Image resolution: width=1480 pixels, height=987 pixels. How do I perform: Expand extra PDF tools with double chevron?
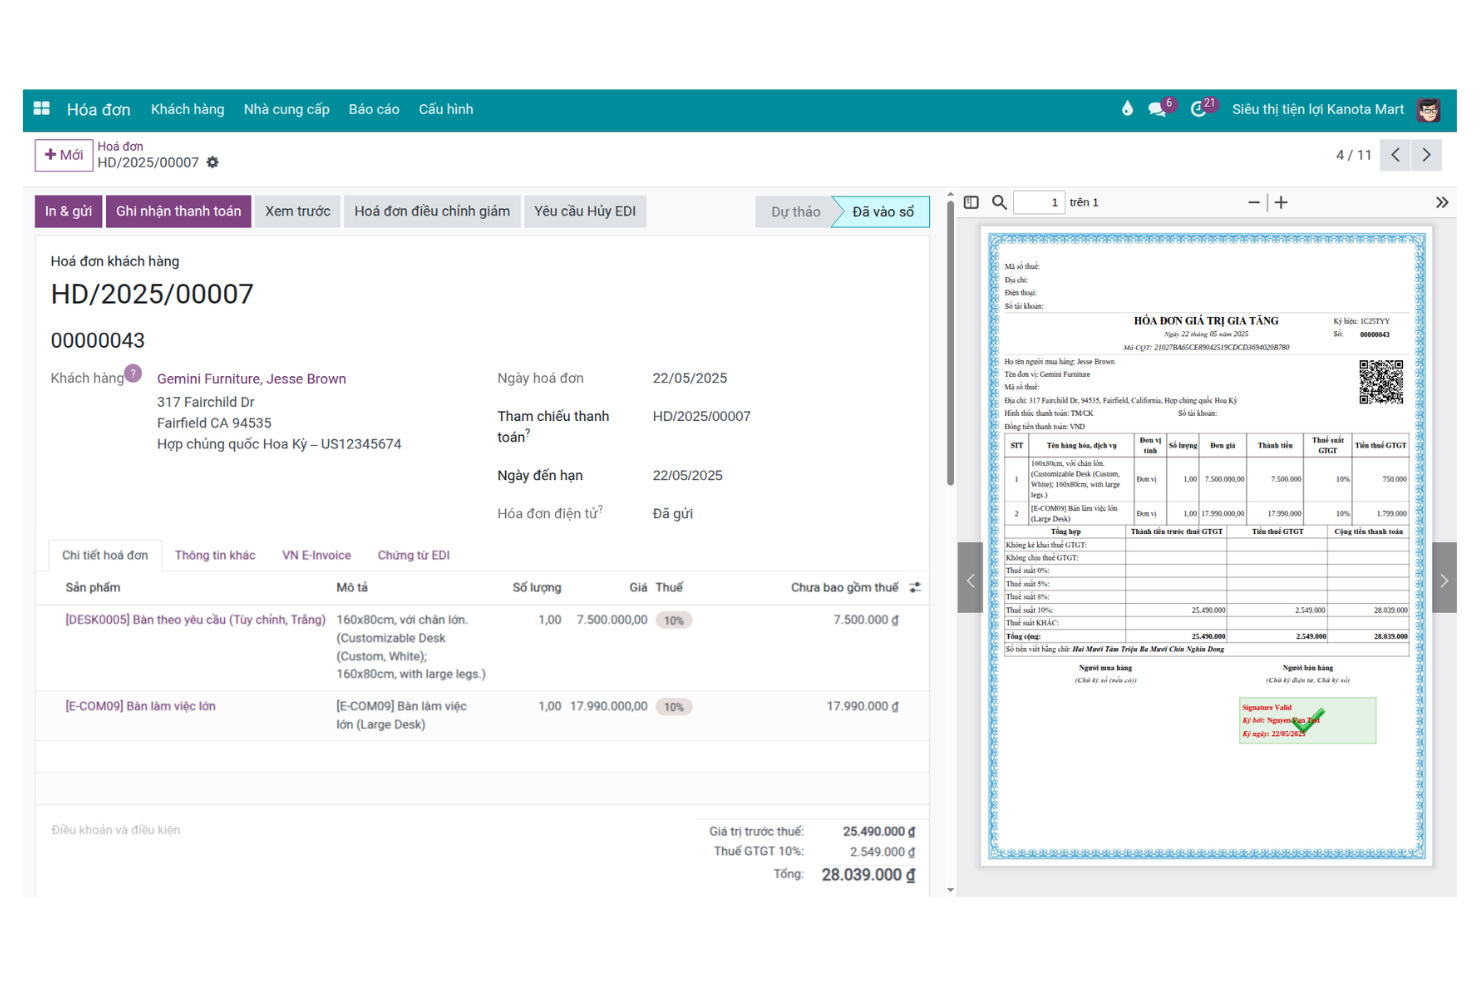[1442, 202]
